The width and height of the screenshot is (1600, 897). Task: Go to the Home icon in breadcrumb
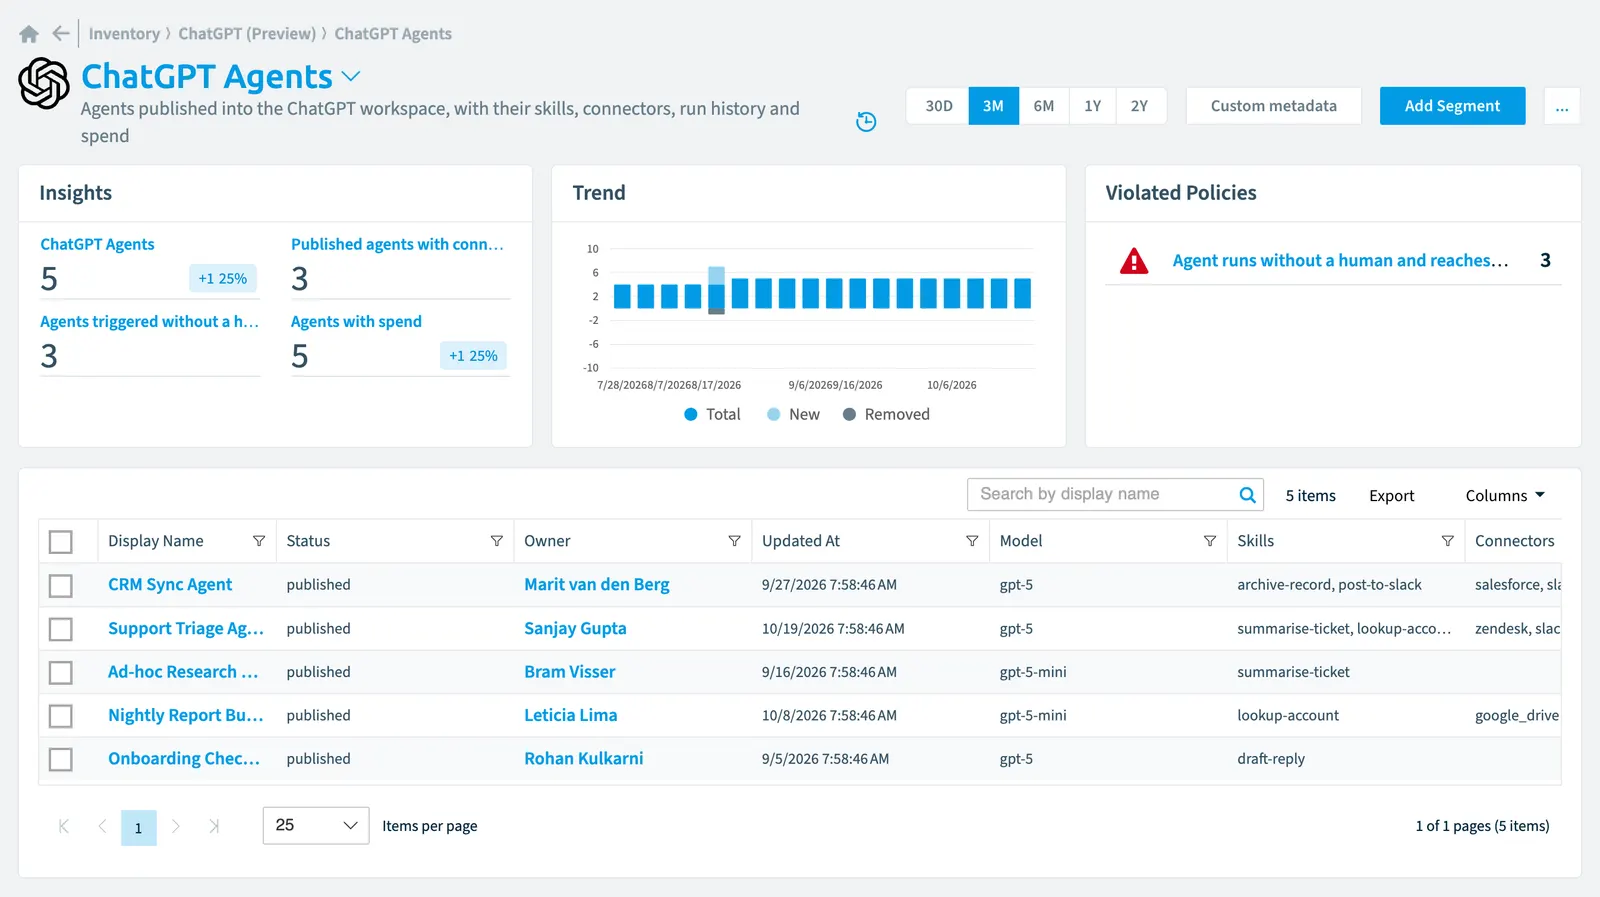coord(29,34)
